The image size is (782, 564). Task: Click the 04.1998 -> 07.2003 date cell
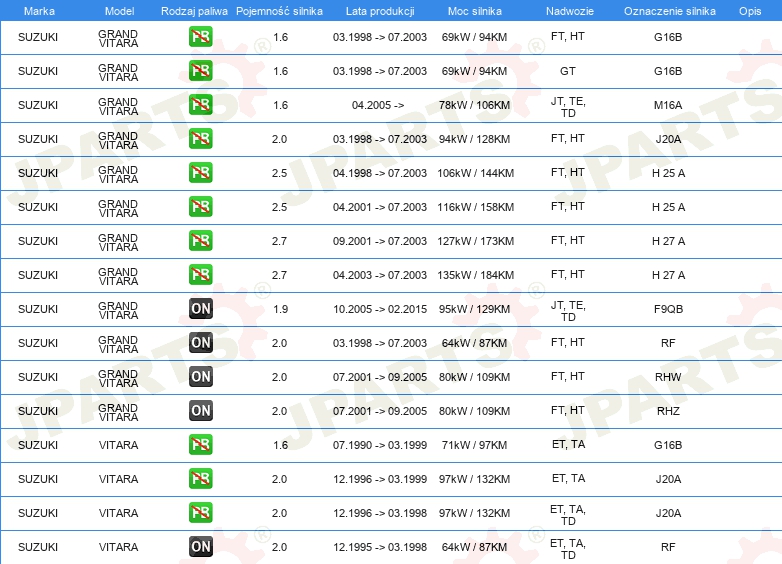point(380,173)
